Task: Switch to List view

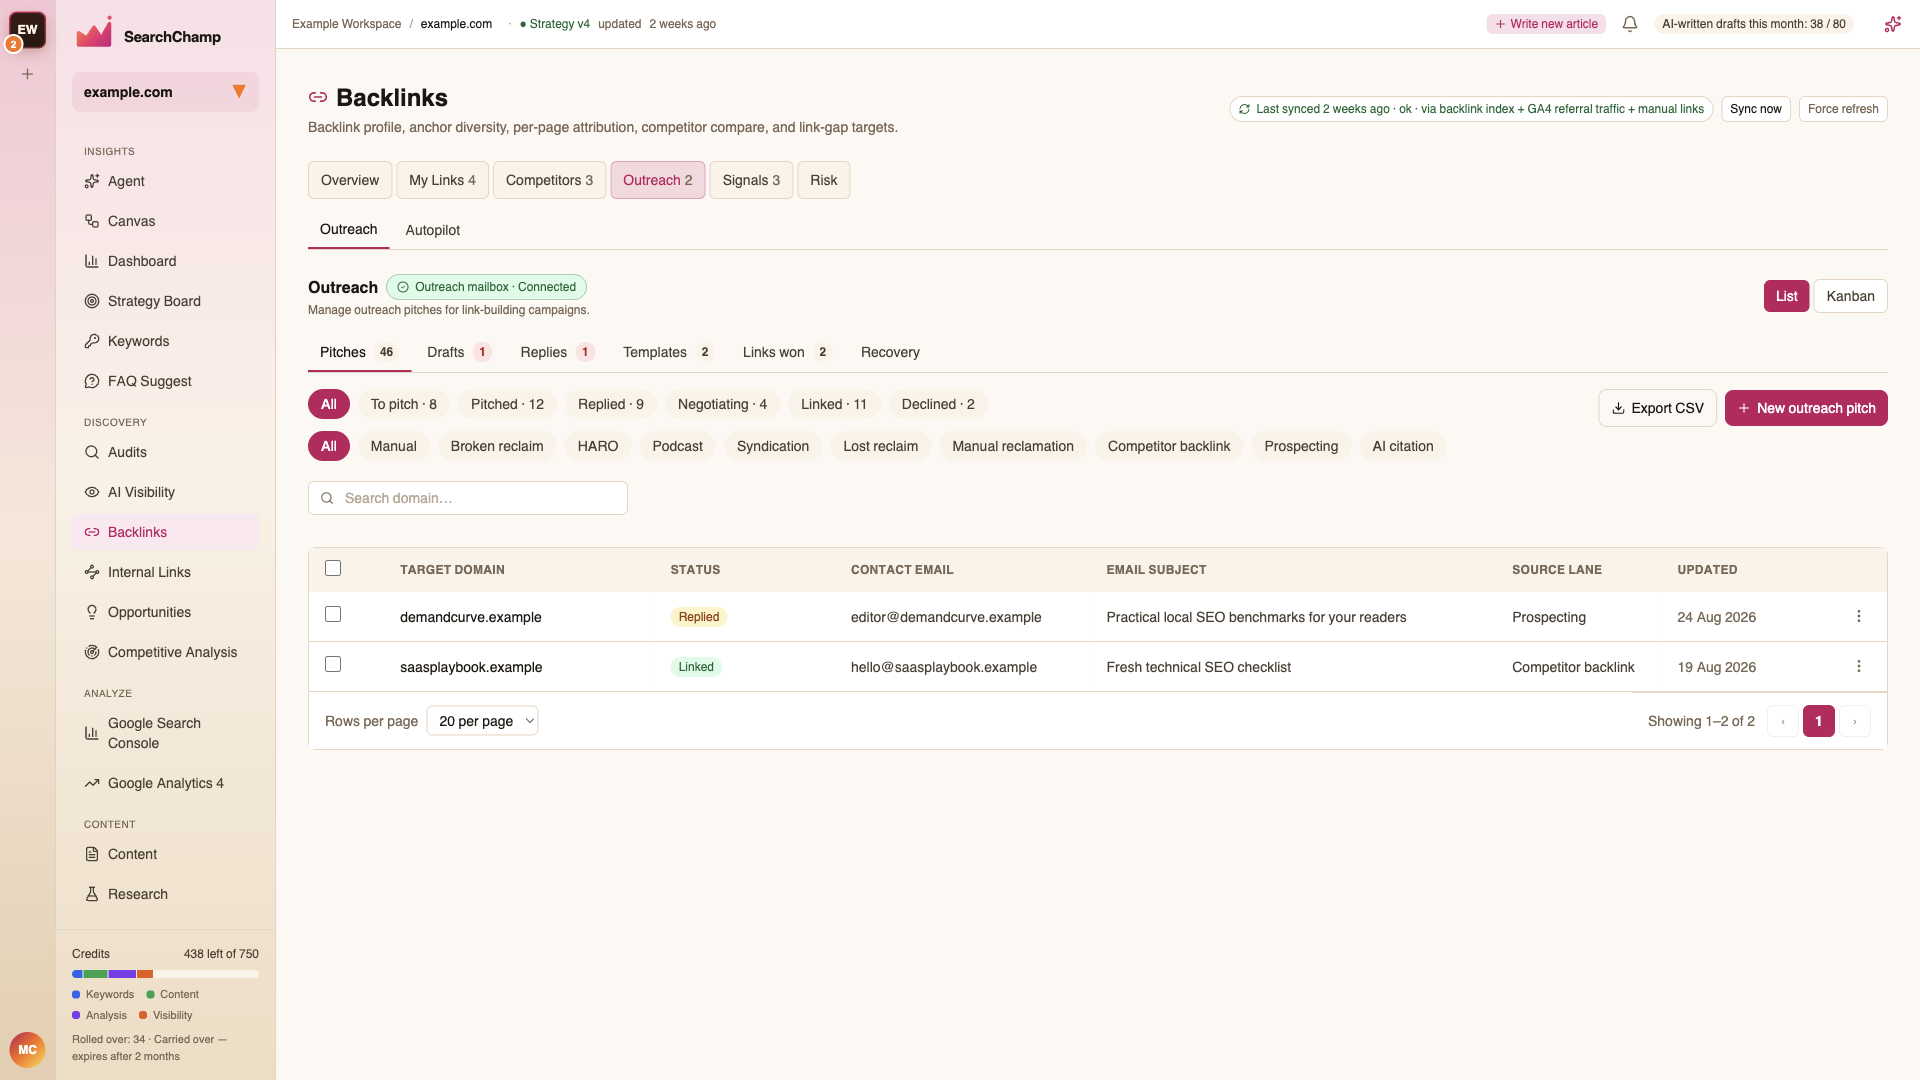Action: (x=1786, y=296)
